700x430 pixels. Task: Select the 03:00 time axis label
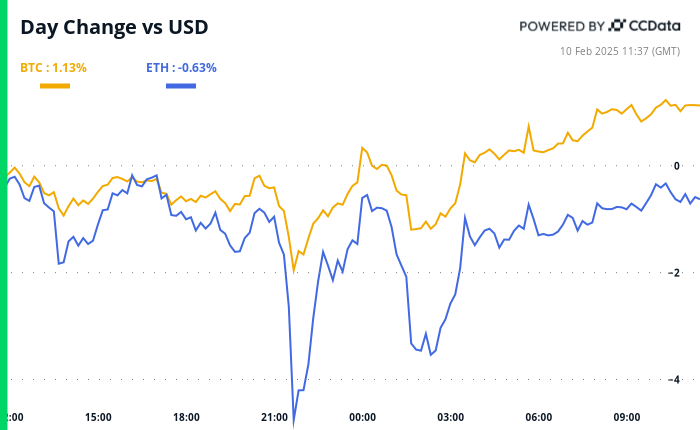[450, 417]
